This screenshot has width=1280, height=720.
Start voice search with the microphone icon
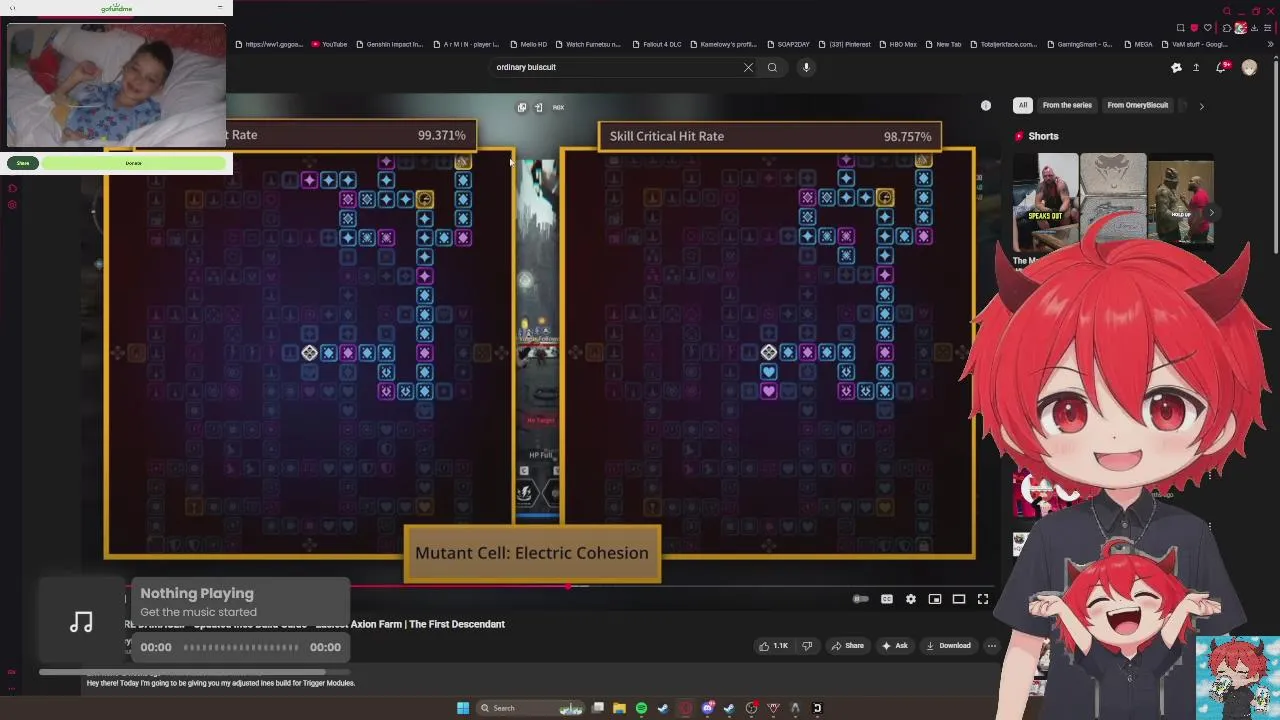tap(806, 67)
